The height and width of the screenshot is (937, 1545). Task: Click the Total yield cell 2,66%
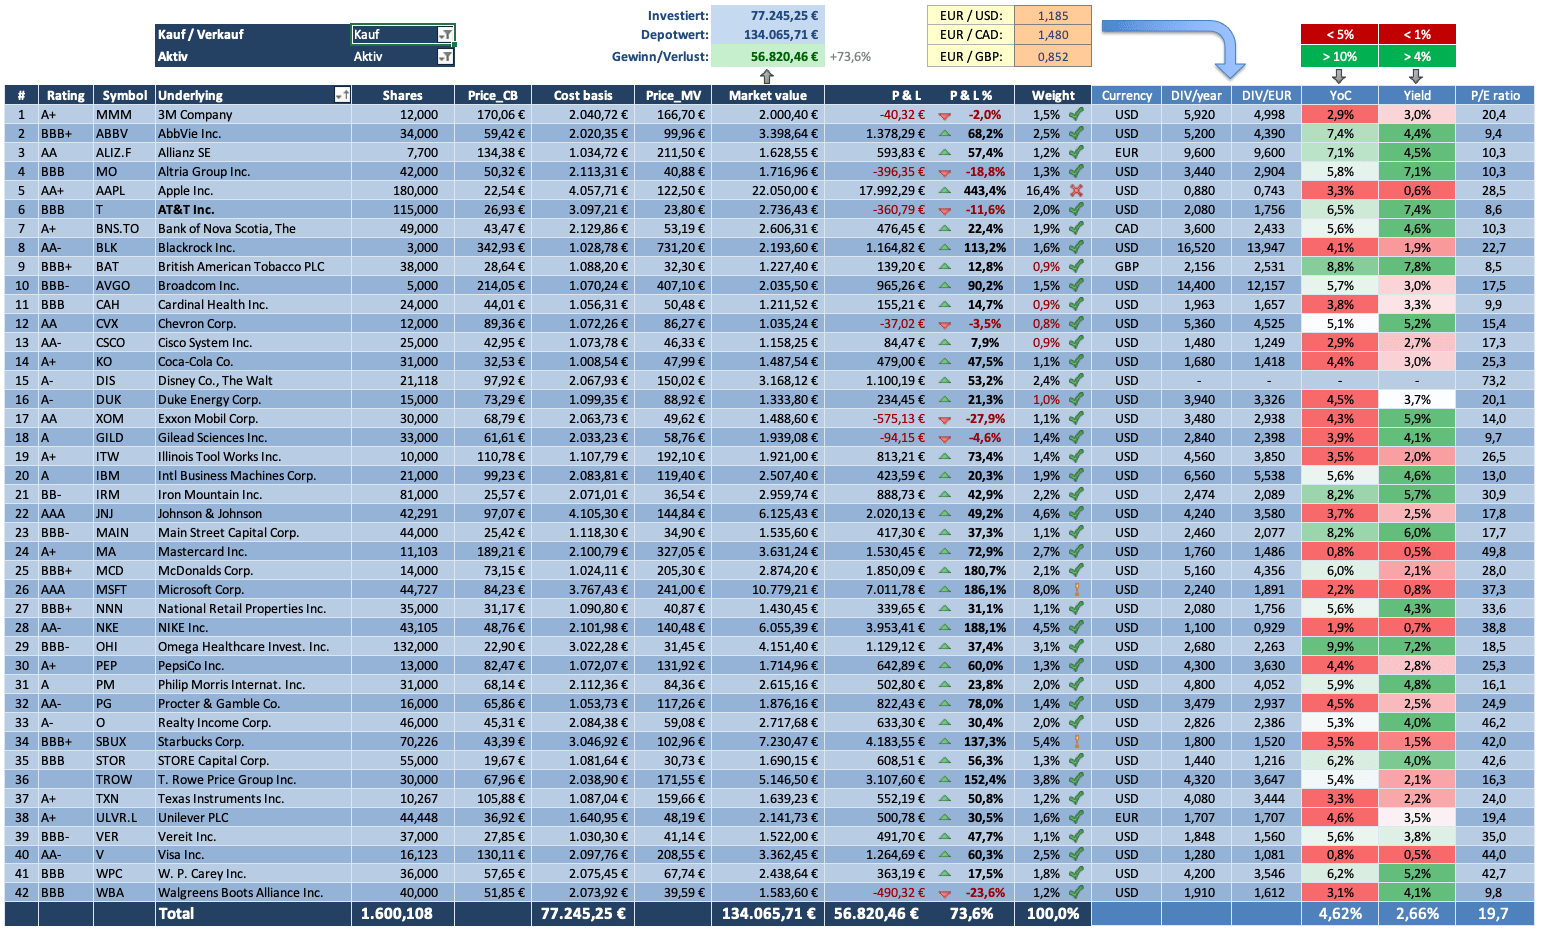[1417, 914]
